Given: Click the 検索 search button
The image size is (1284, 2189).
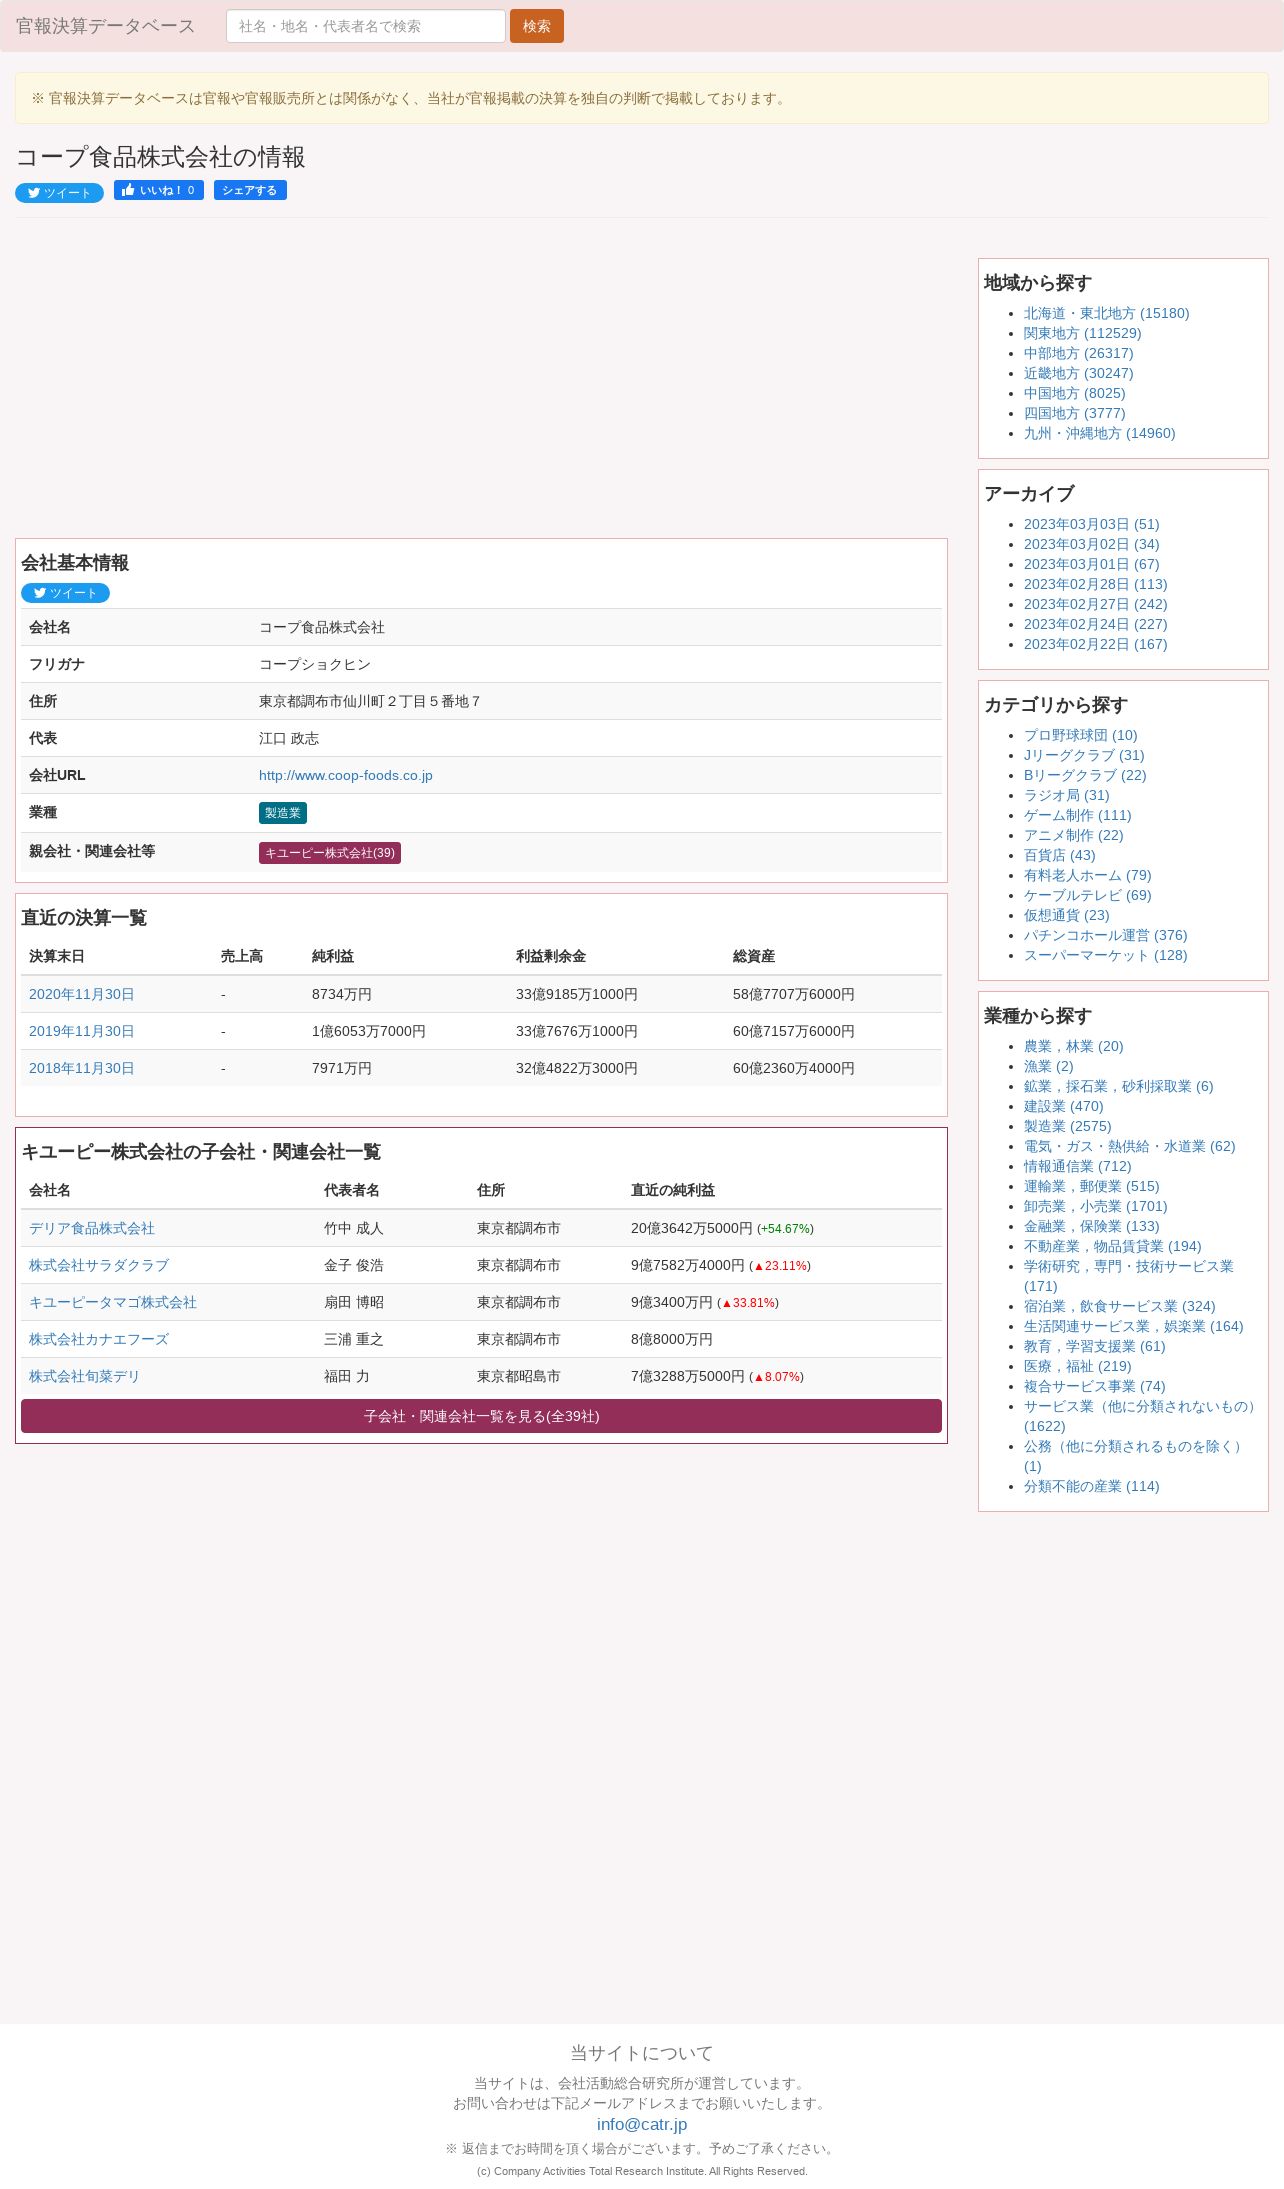Looking at the screenshot, I should point(537,26).
